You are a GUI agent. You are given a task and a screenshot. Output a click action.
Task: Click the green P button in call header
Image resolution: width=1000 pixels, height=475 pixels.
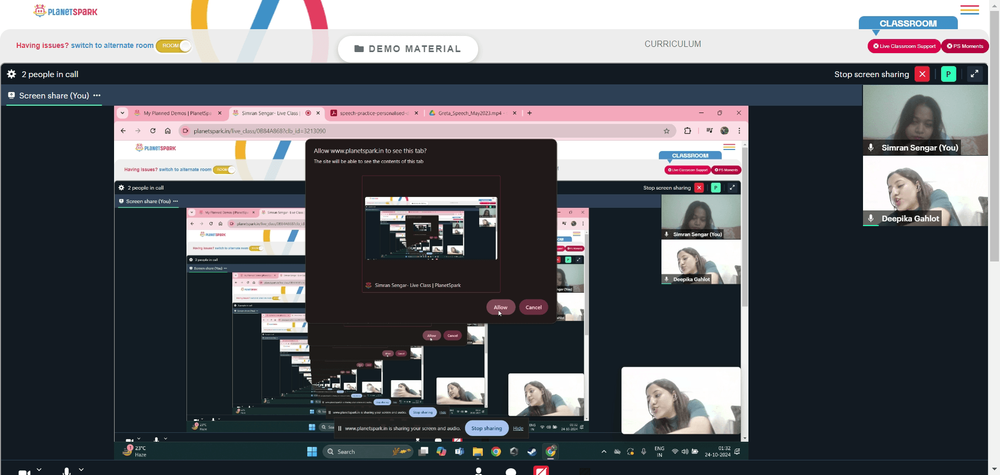tap(948, 74)
